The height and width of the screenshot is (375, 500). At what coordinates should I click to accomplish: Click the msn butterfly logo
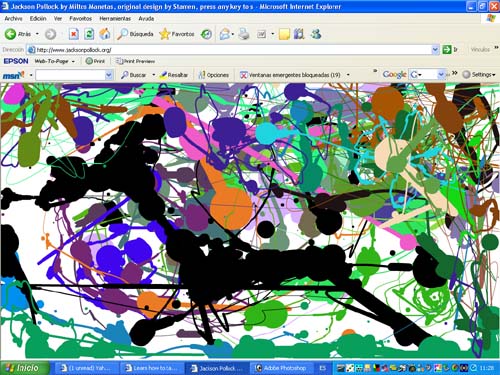point(14,75)
